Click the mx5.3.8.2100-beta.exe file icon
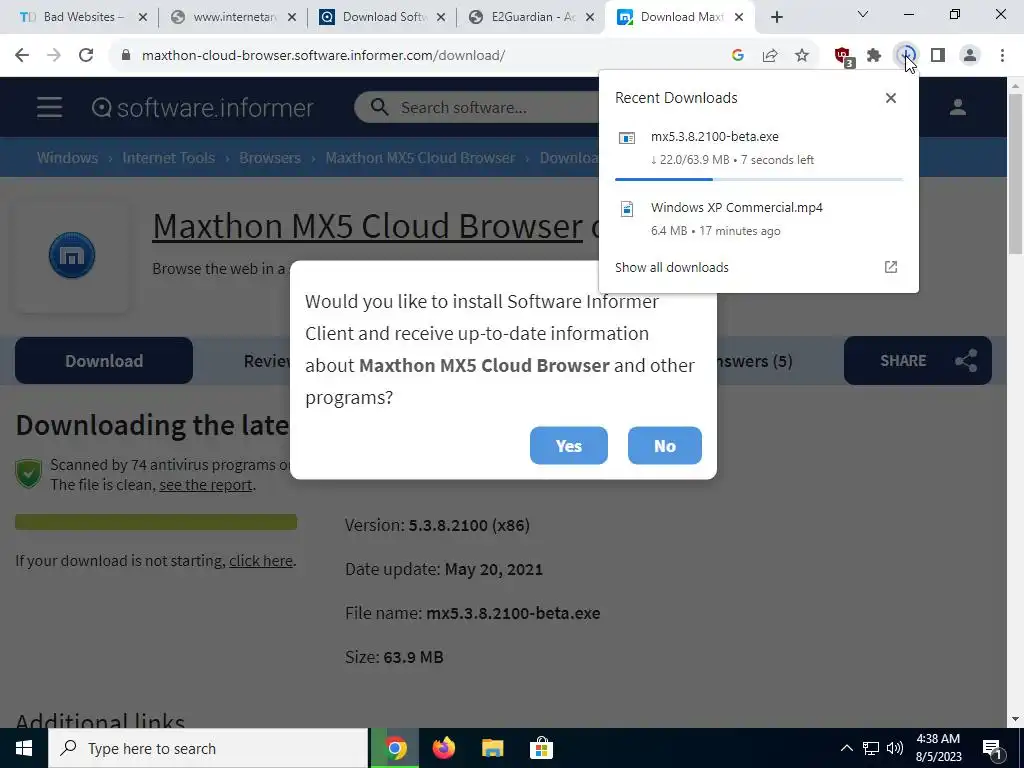 (x=627, y=138)
